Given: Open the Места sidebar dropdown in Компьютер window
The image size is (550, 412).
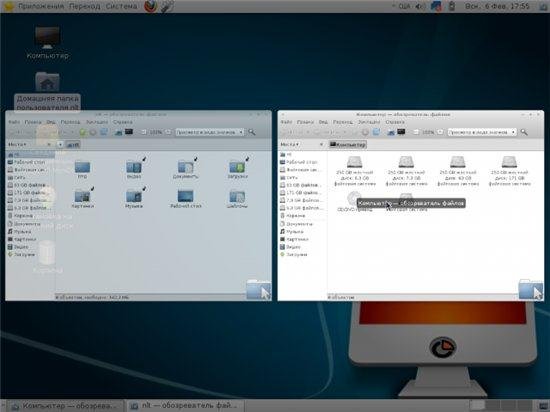Looking at the screenshot, I should pyautogui.click(x=290, y=144).
